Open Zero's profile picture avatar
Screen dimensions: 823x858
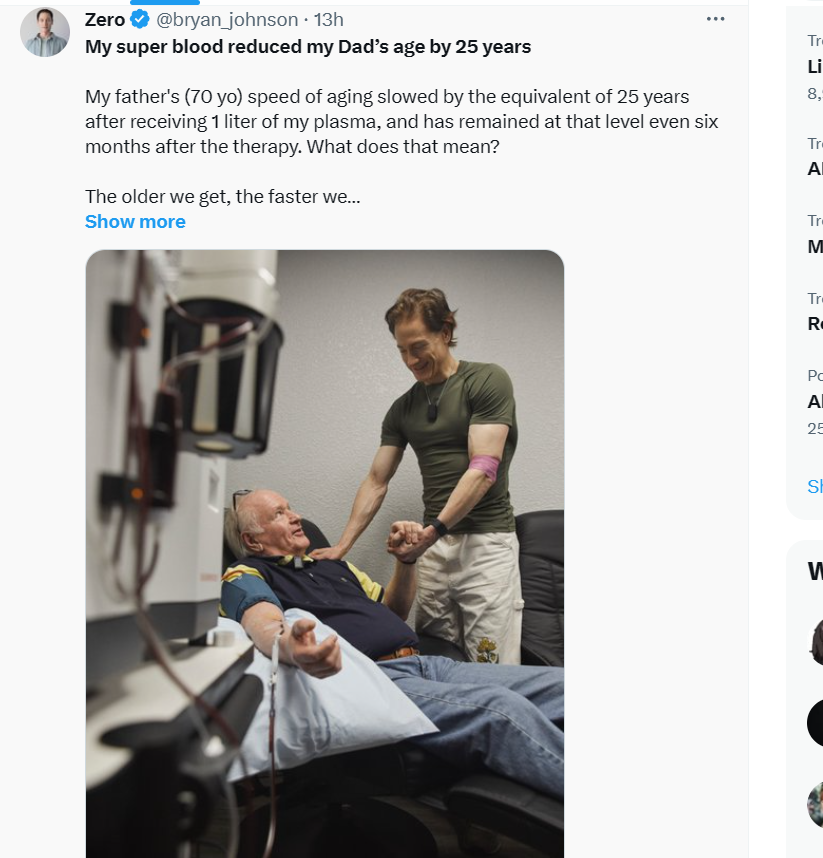(x=45, y=32)
